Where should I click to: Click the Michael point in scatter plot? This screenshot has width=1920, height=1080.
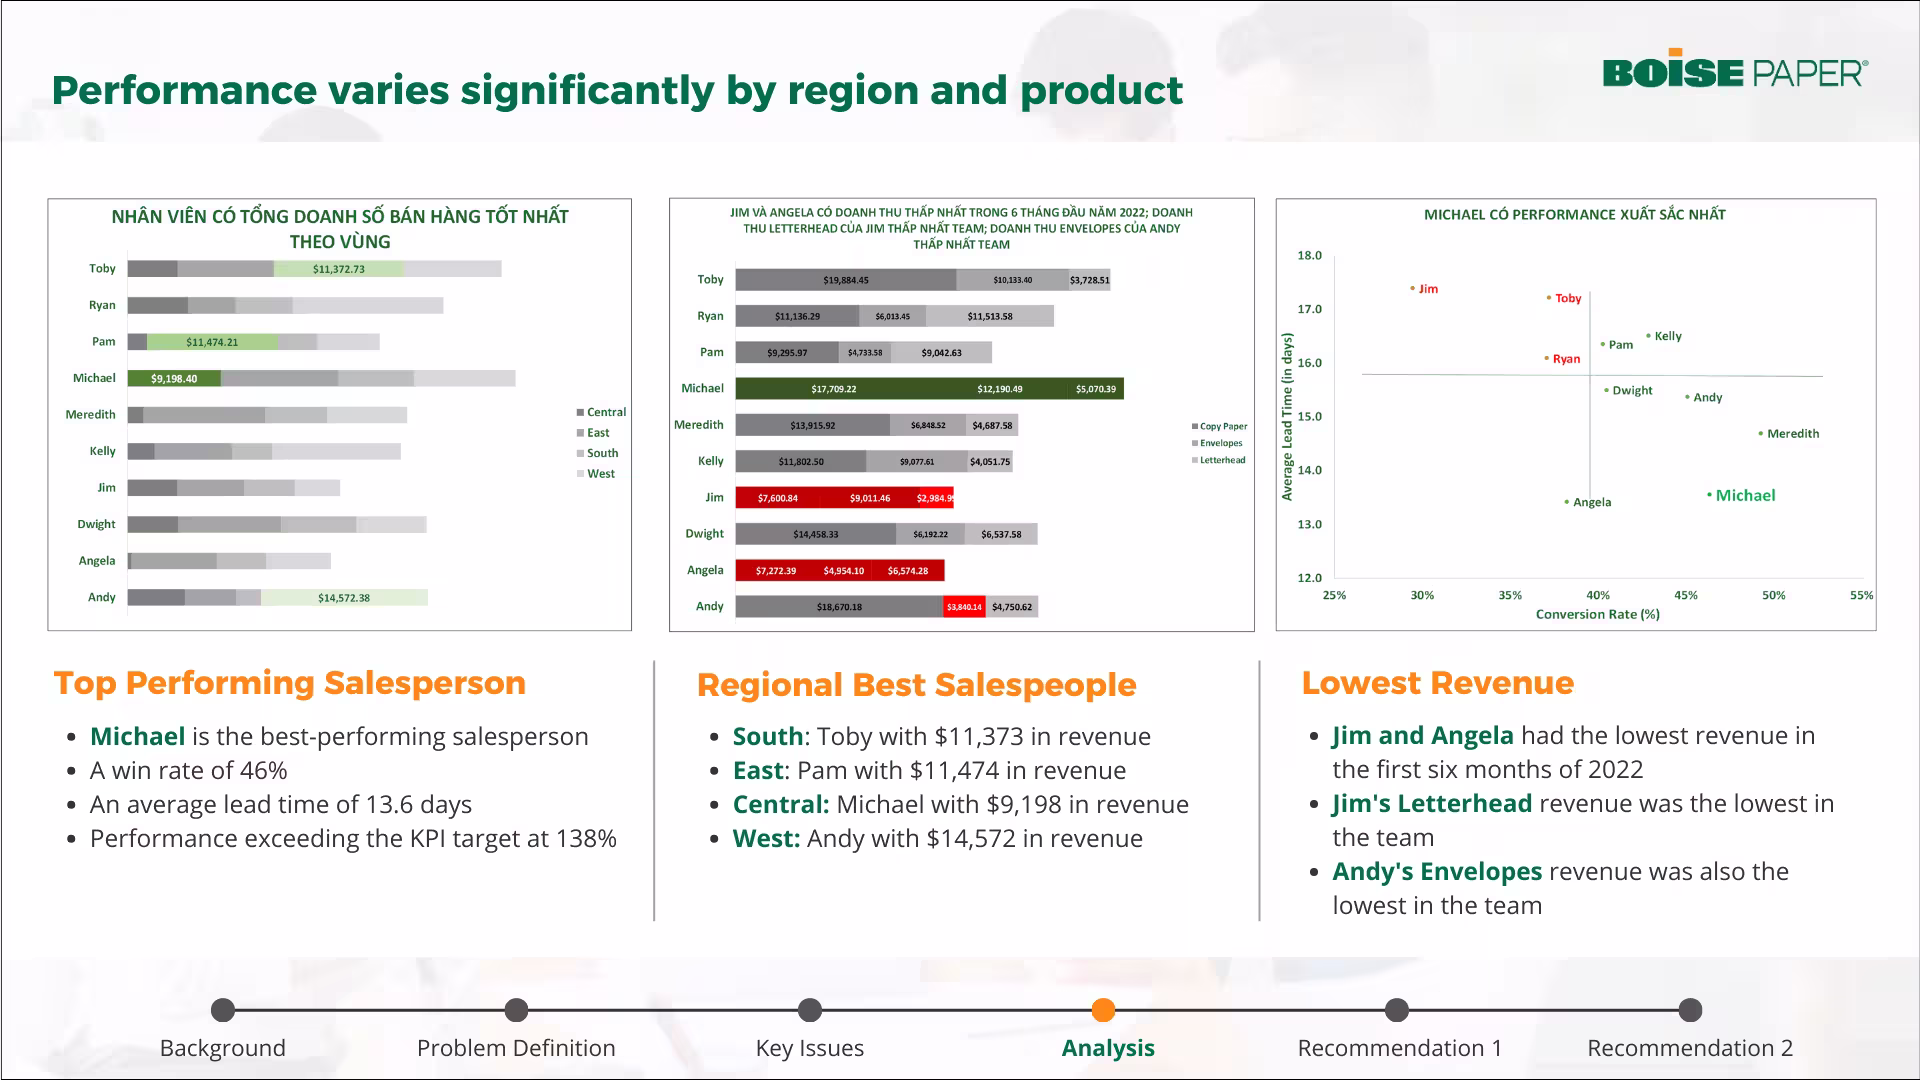1710,494
